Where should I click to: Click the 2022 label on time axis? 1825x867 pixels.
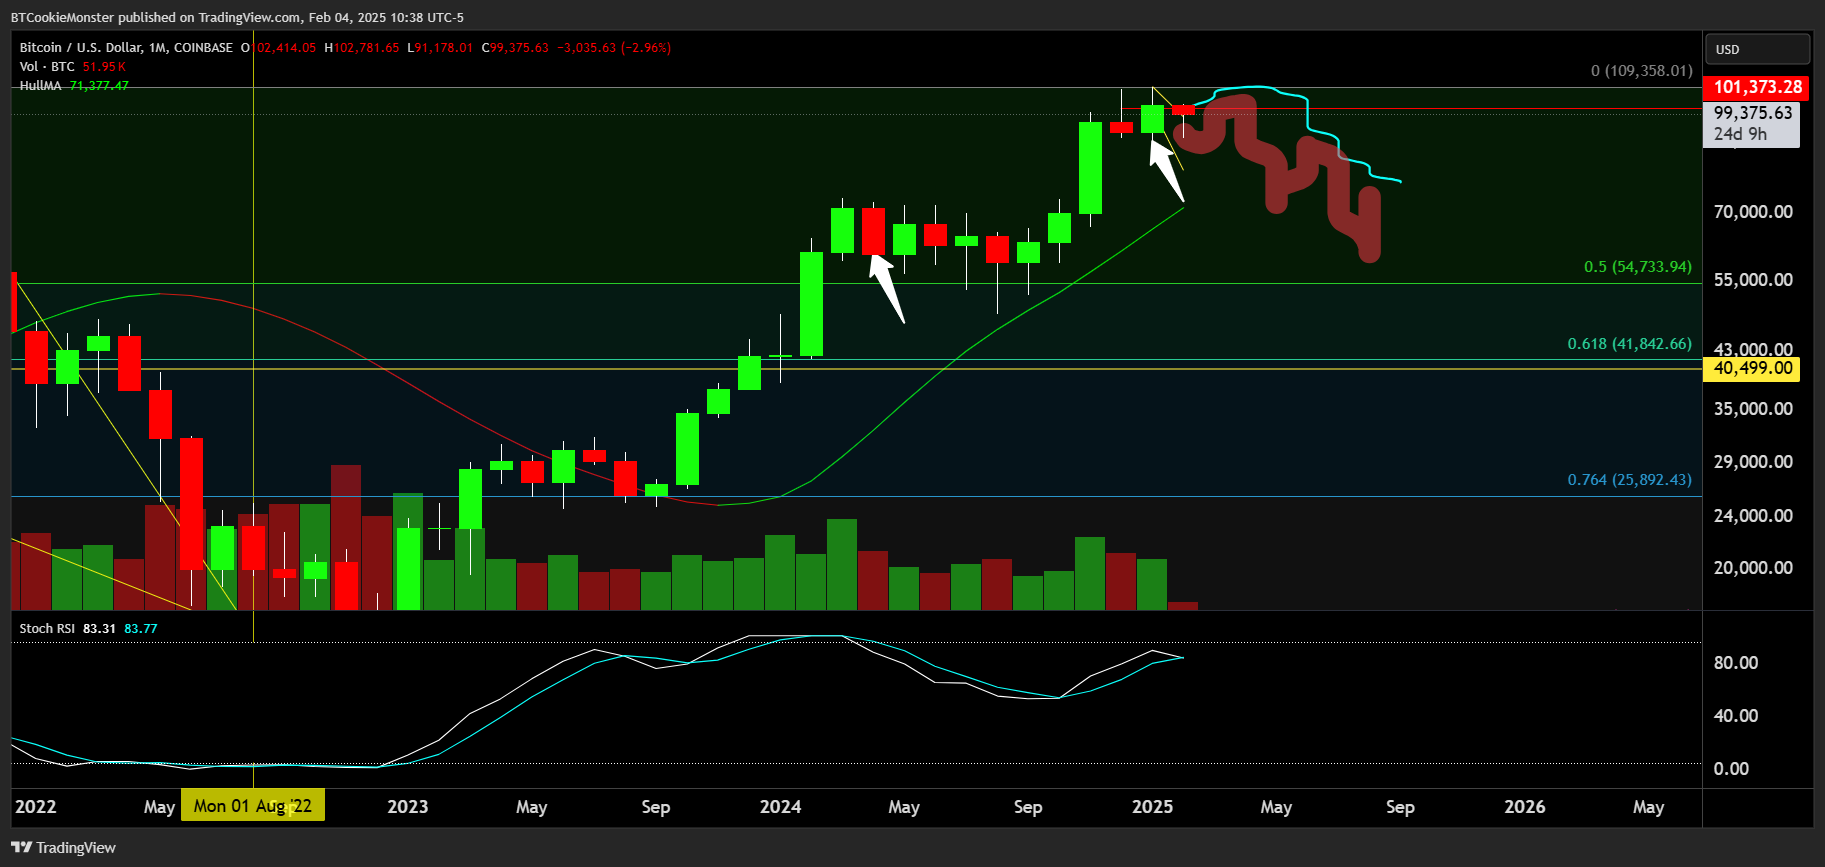pyautogui.click(x=36, y=806)
